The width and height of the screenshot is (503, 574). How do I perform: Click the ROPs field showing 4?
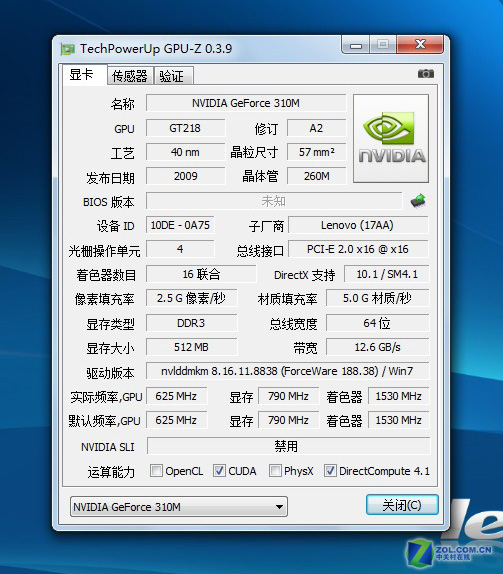coord(180,249)
